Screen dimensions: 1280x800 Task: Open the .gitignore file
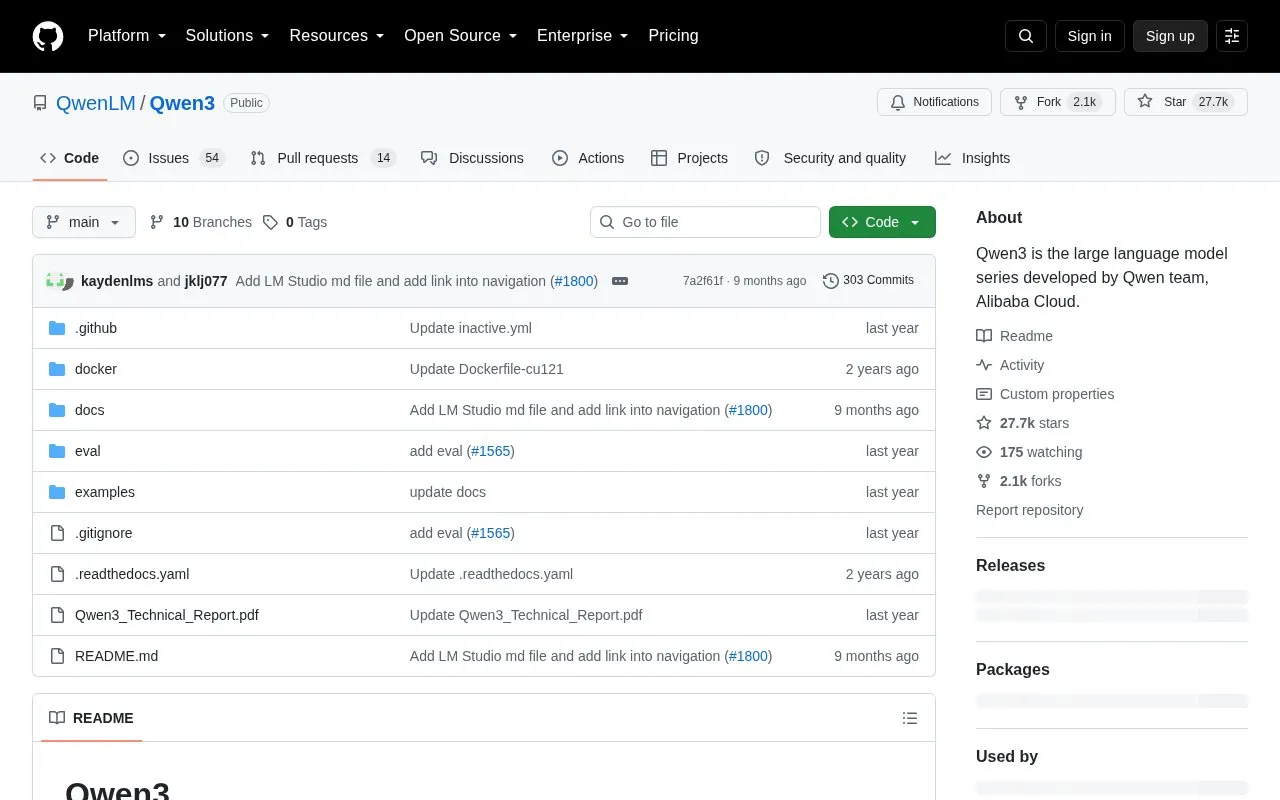104,533
